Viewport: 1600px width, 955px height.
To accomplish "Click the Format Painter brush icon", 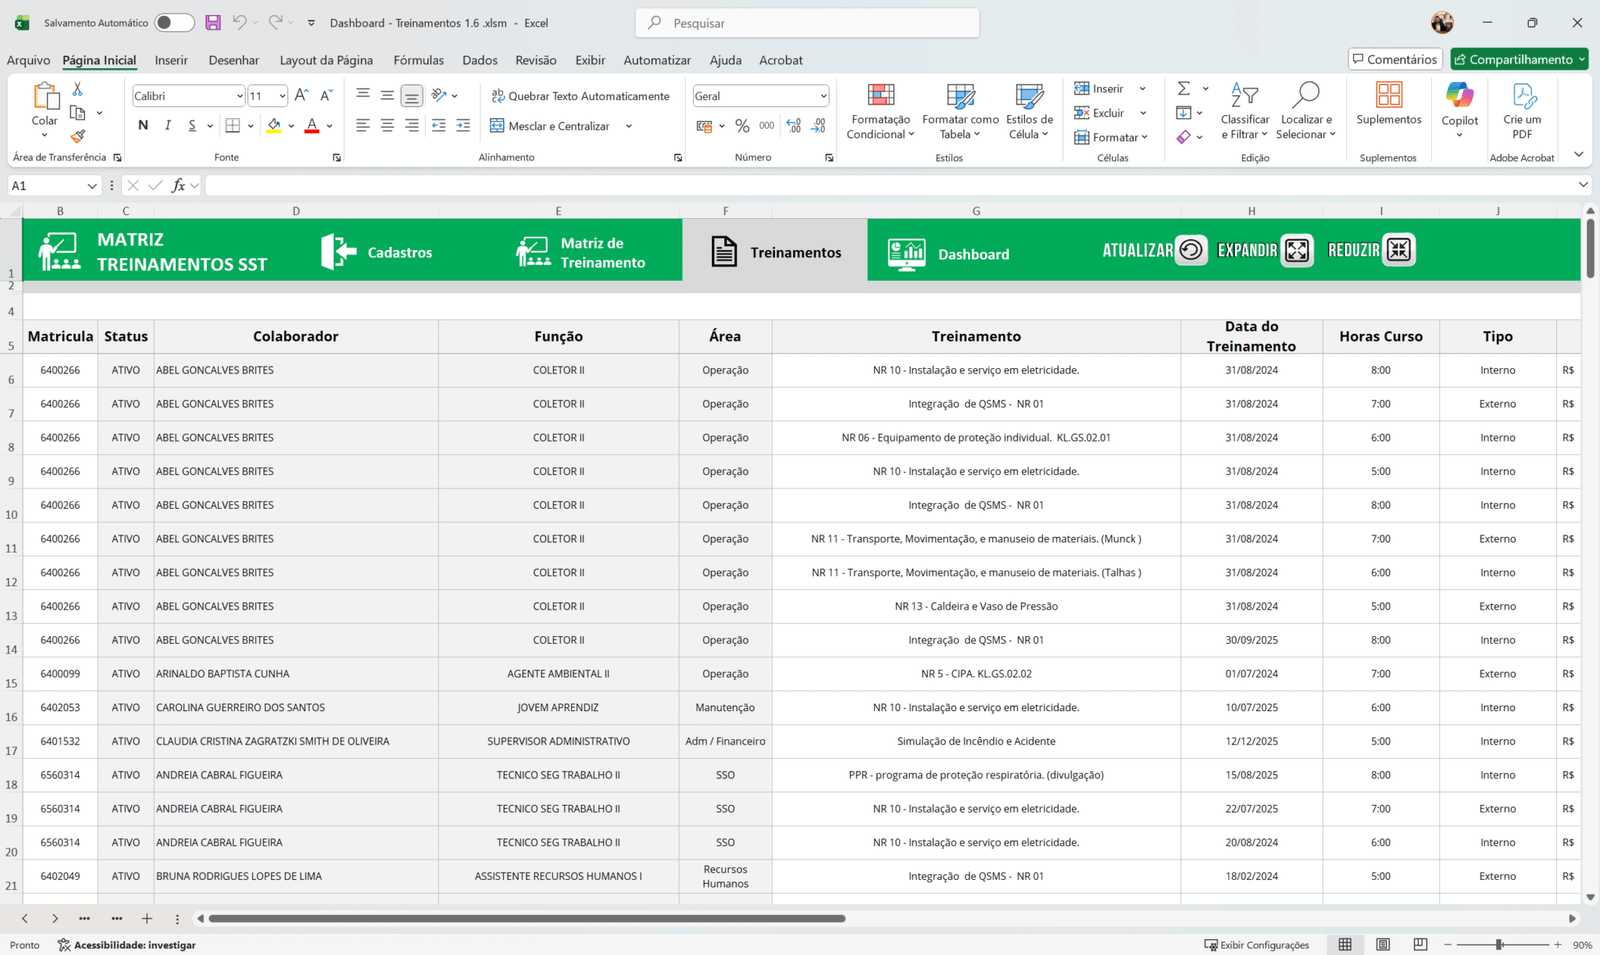I will 78,136.
